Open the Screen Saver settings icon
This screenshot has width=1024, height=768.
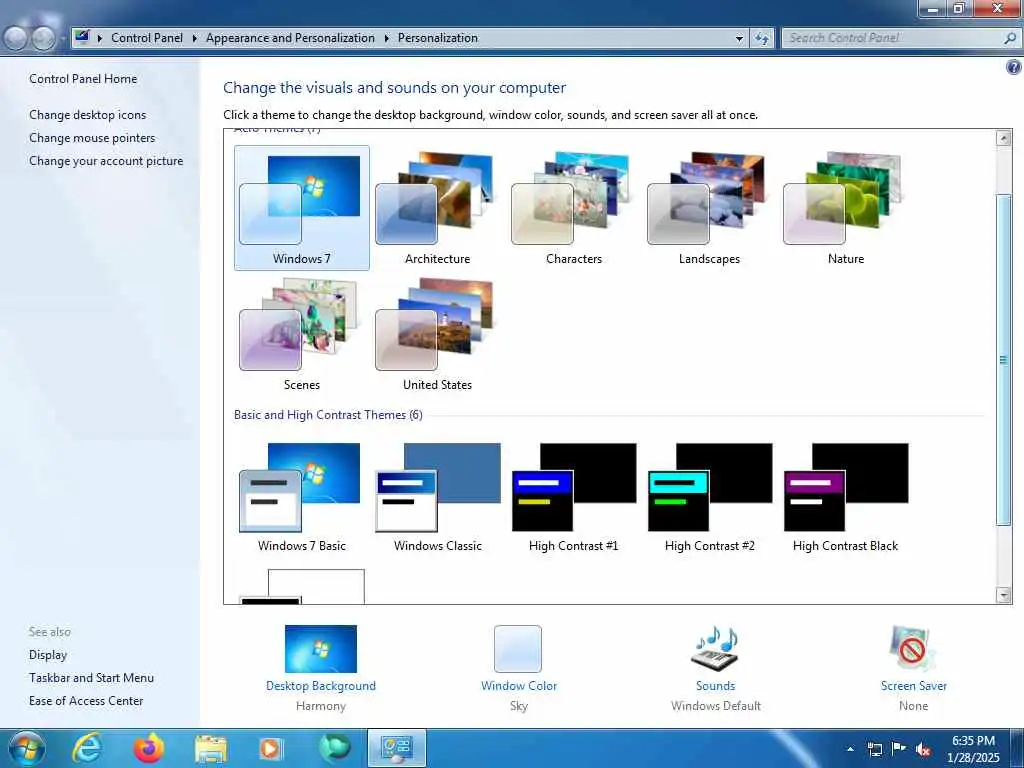pos(913,648)
